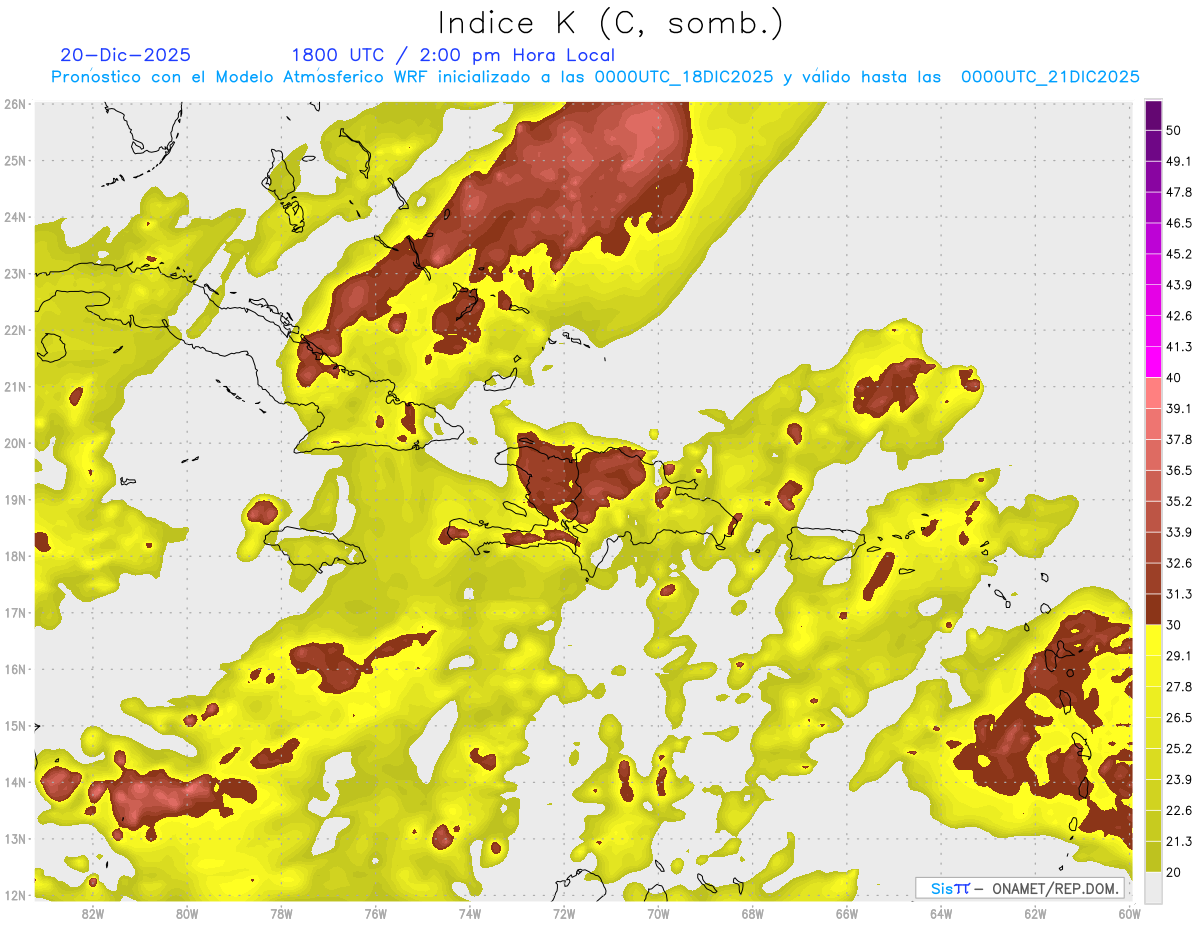This screenshot has width=1200, height=927.
Task: Click the salmon pink swatch beside 39.1
Action: (1153, 392)
